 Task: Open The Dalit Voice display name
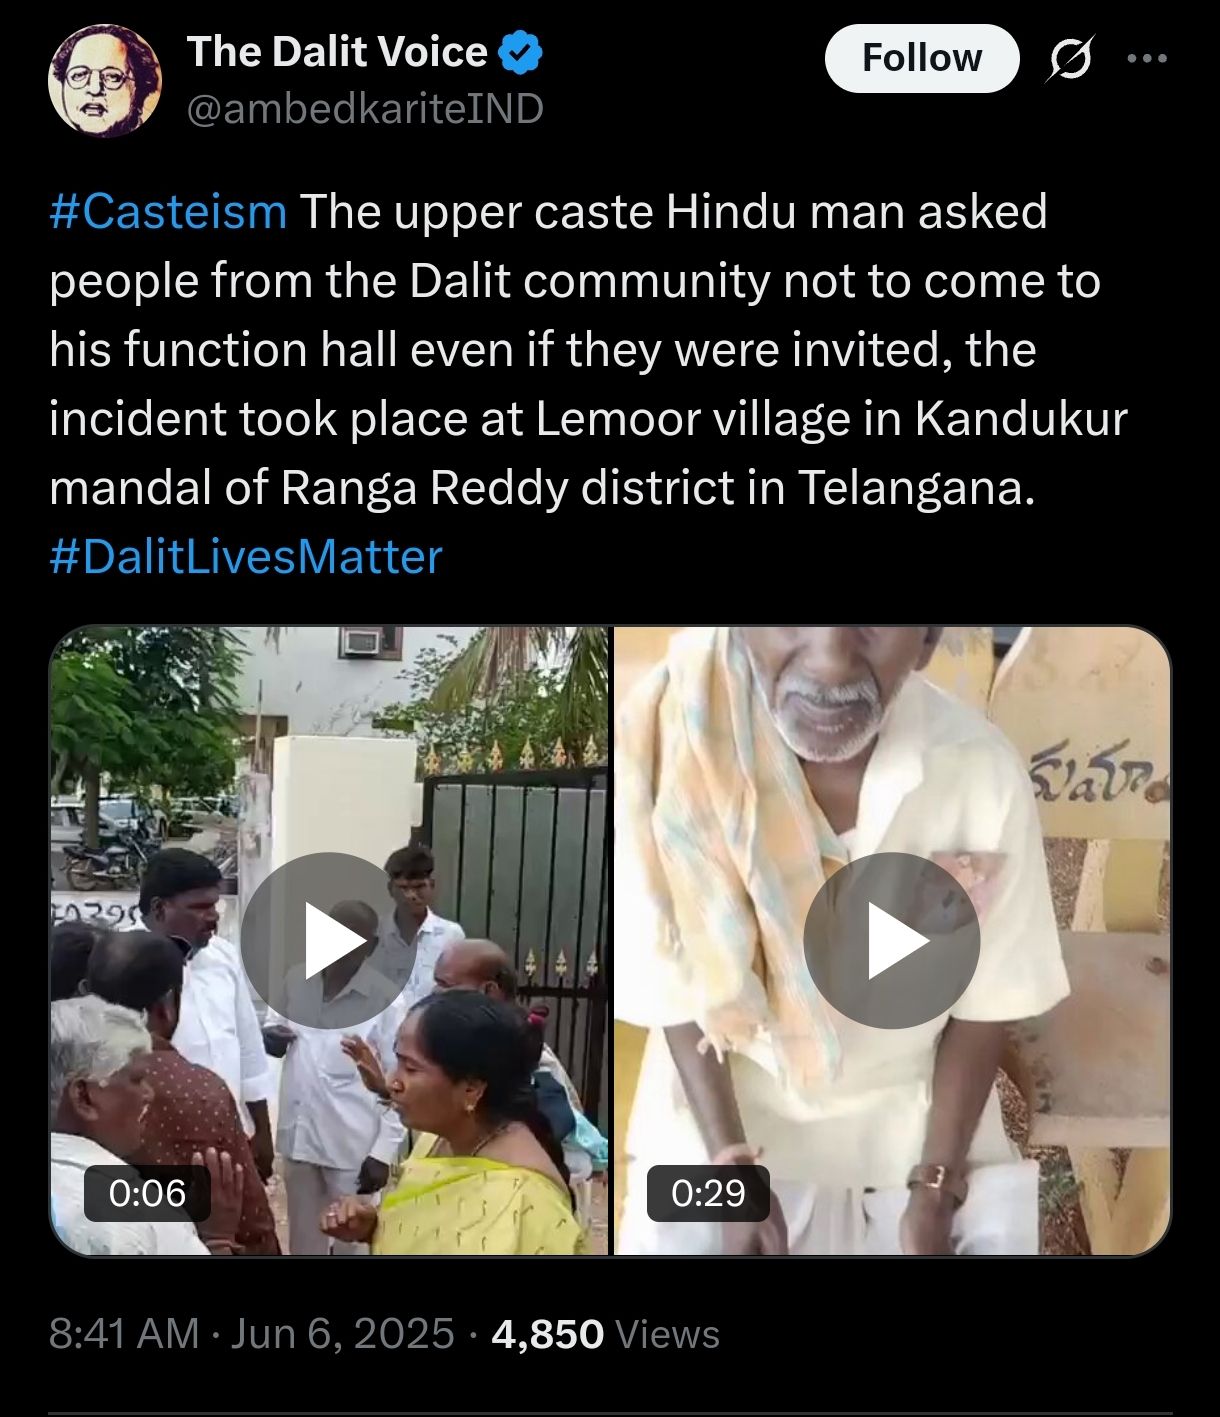tap(337, 52)
